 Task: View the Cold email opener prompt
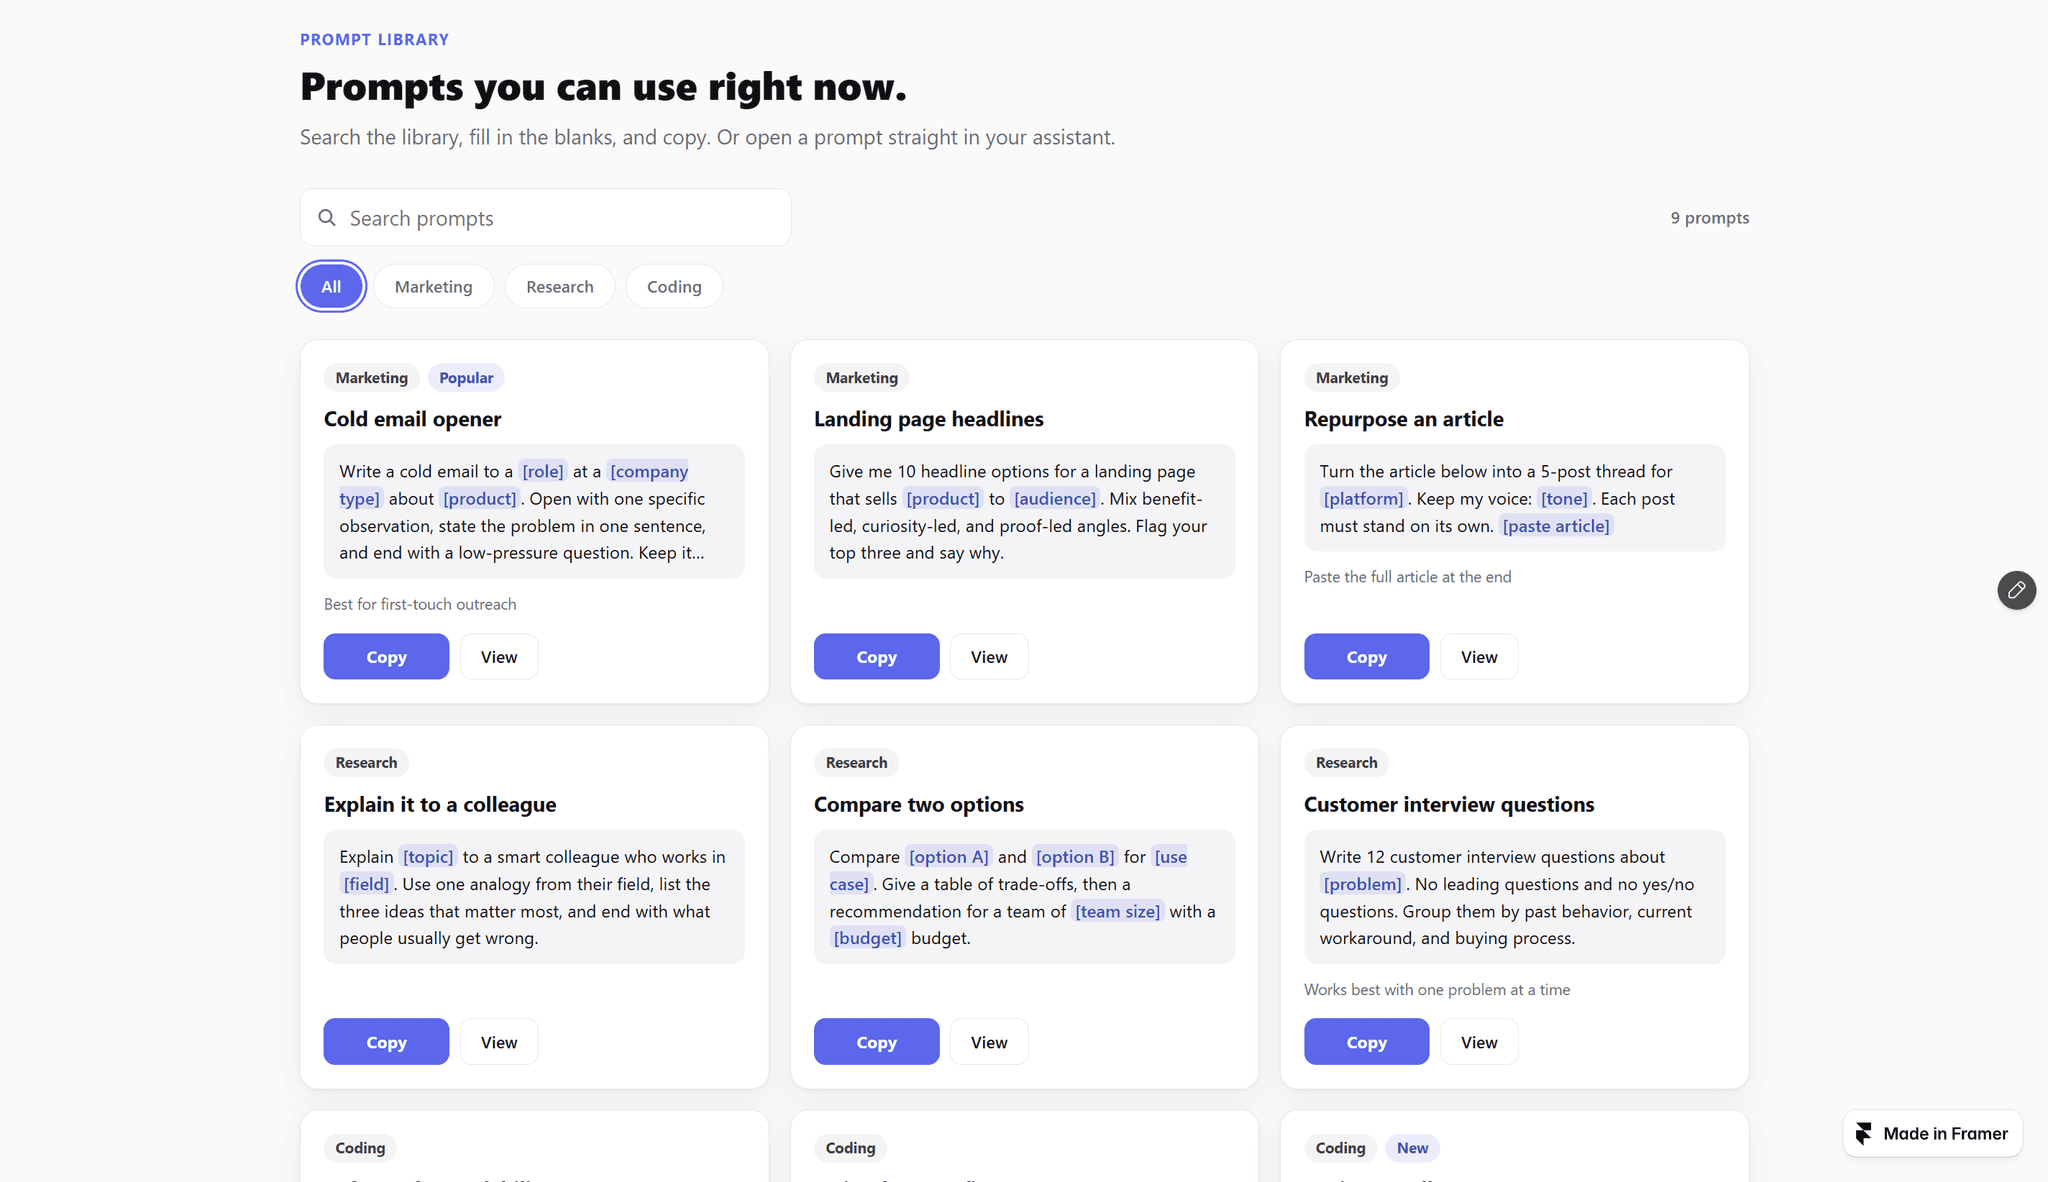point(499,657)
